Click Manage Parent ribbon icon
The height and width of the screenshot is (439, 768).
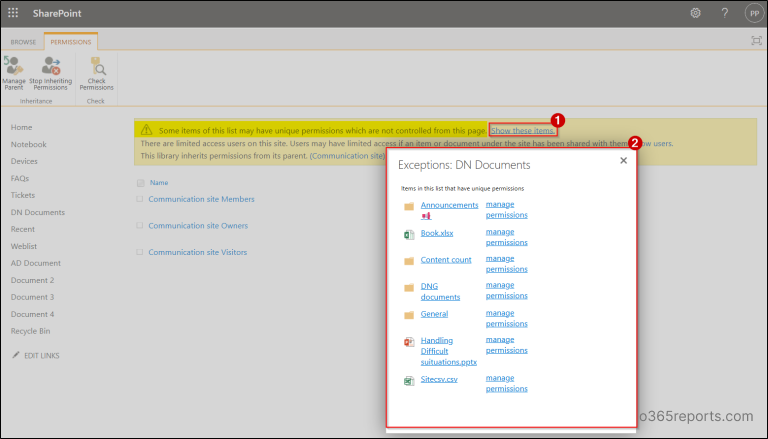click(14, 73)
